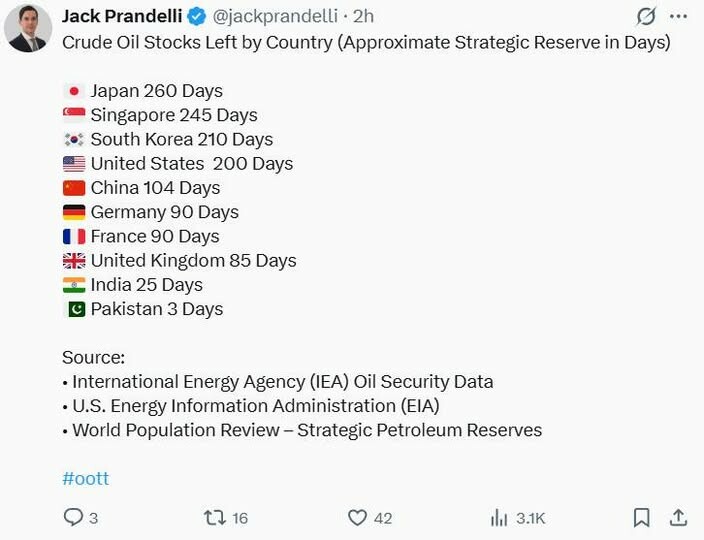Click the World Population Review source line
704x540 pixels.
(x=306, y=430)
